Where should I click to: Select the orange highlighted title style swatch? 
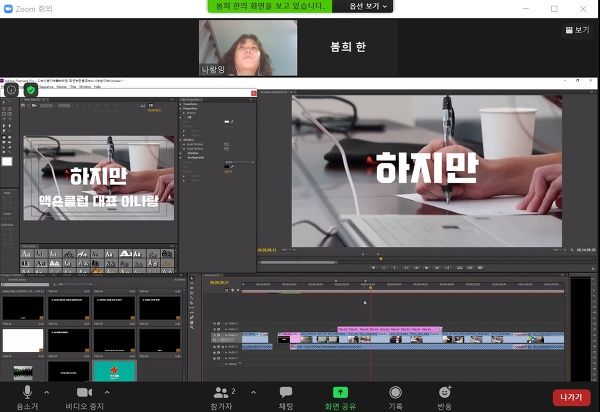click(98, 271)
